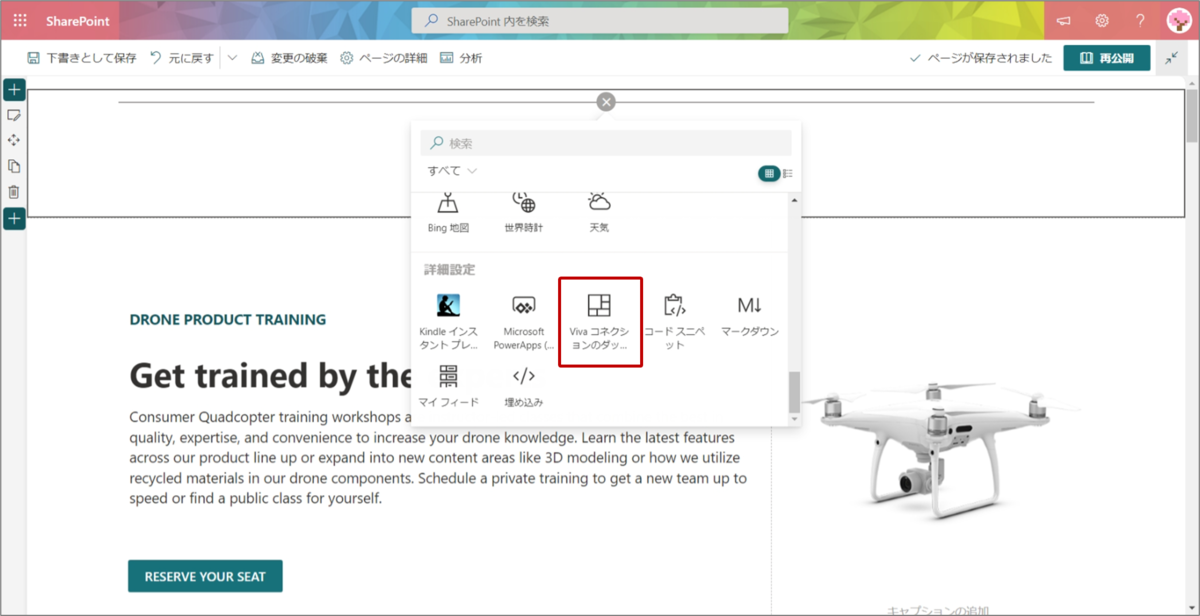Viewport: 1200px width, 616px height.
Task: Close the web part picker with X
Action: coord(606,102)
